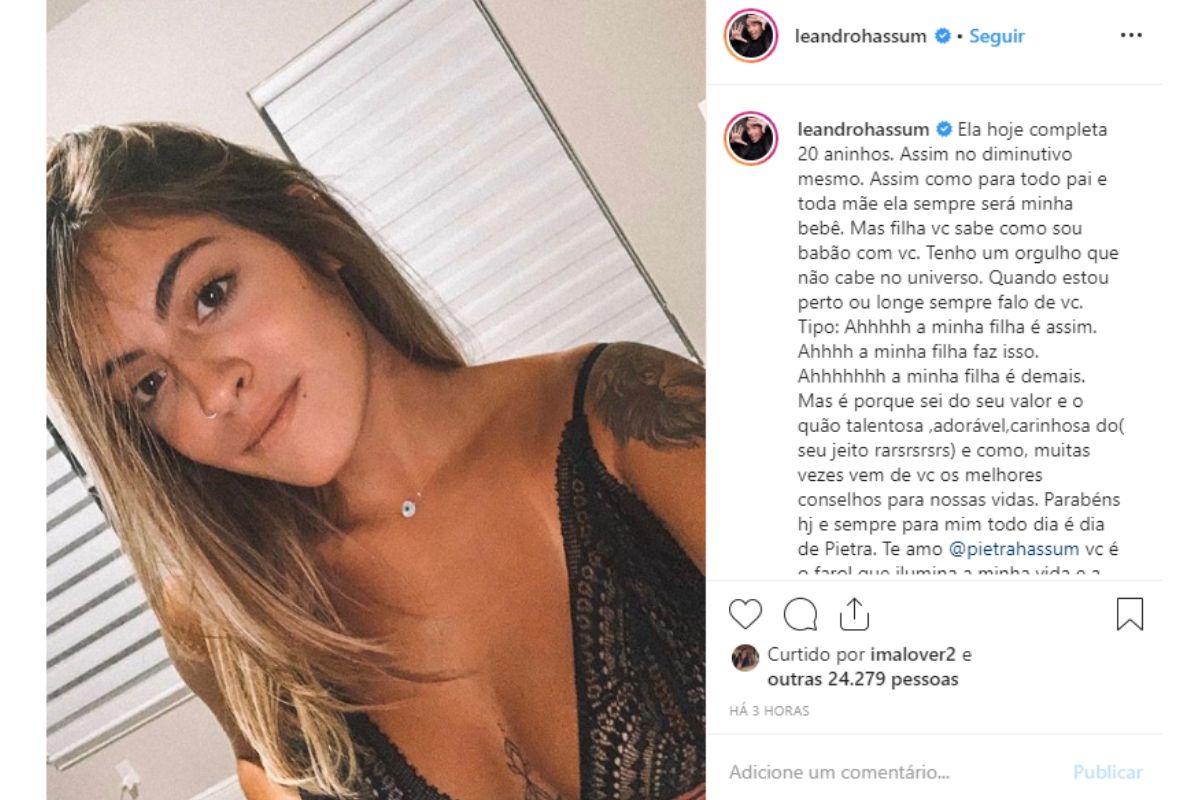Open the leandrohassum username in the post header

pyautogui.click(x=860, y=37)
